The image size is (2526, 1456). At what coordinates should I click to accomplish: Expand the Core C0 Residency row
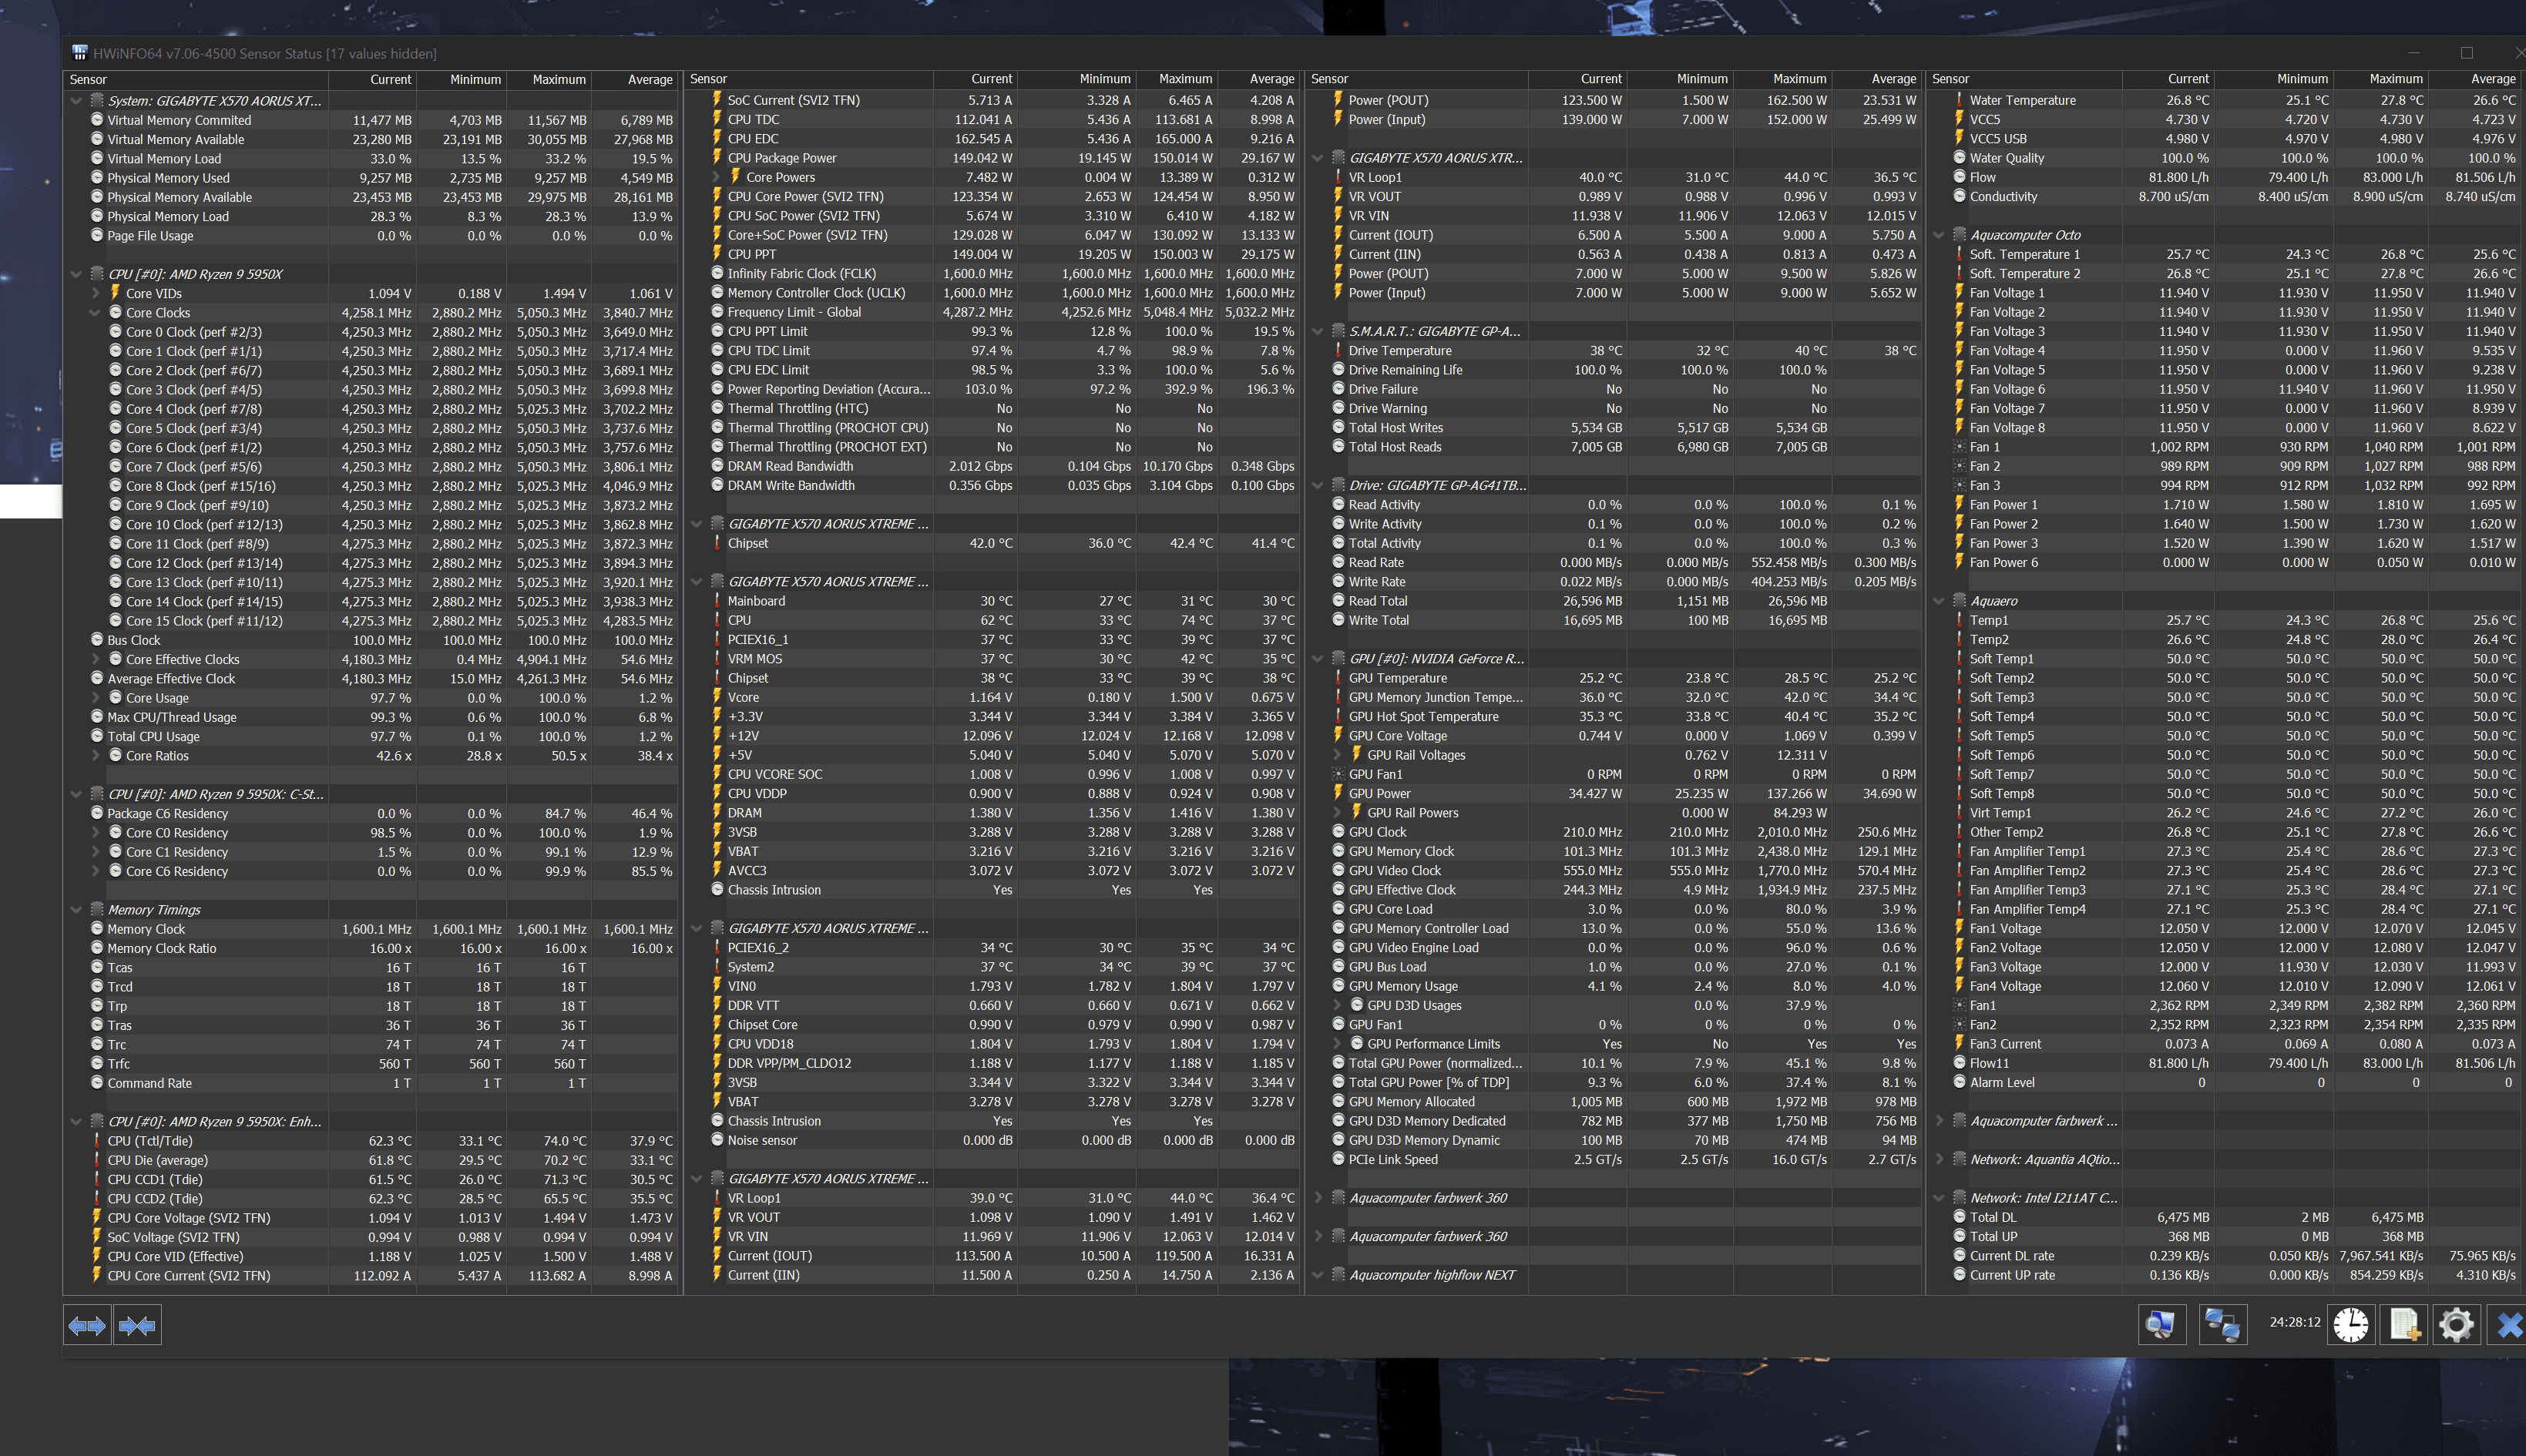click(95, 833)
